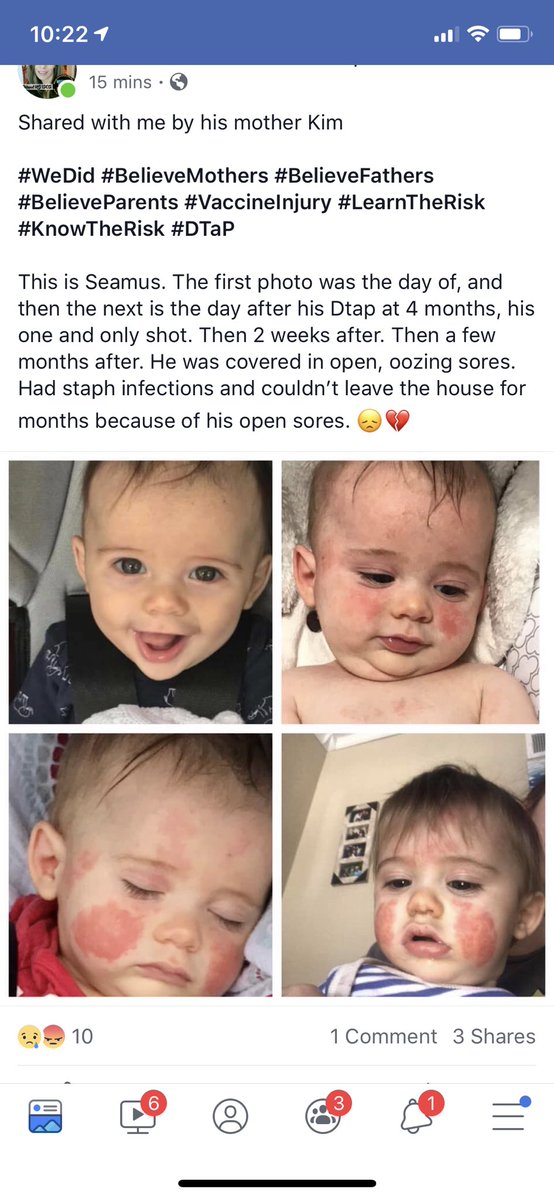The height and width of the screenshot is (1199, 554).
Task: Open the smiling baby photo
Action: tap(141, 592)
